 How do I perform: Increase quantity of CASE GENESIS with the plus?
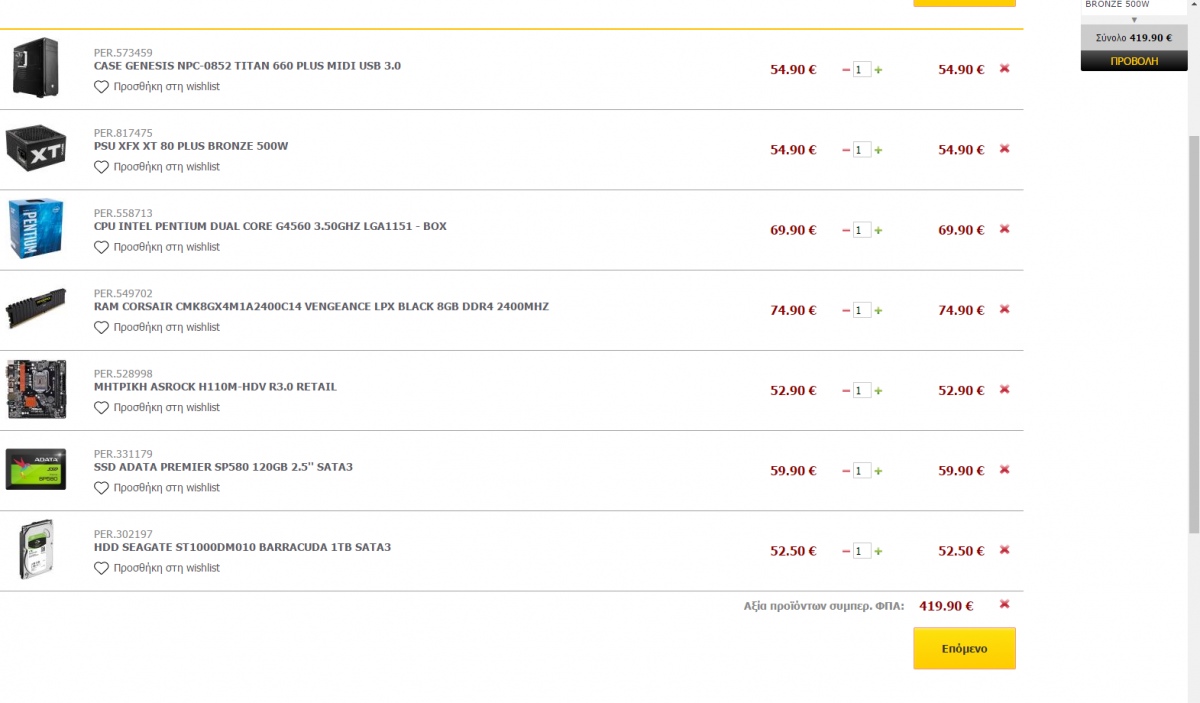879,70
